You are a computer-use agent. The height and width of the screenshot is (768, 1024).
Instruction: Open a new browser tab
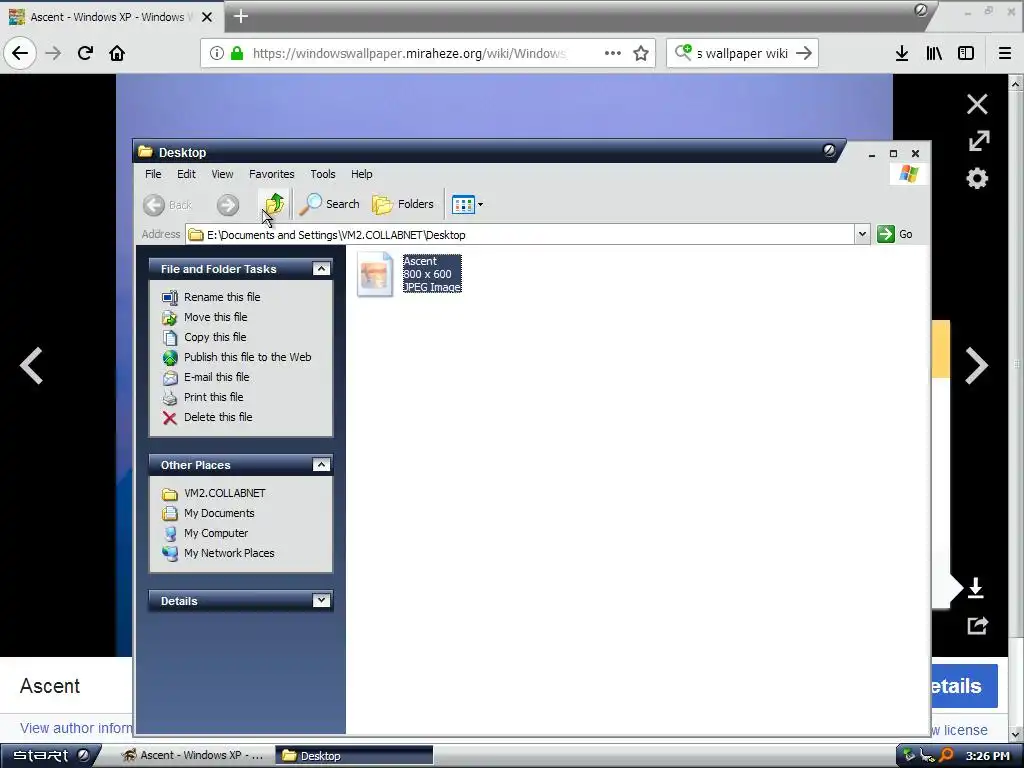click(240, 16)
